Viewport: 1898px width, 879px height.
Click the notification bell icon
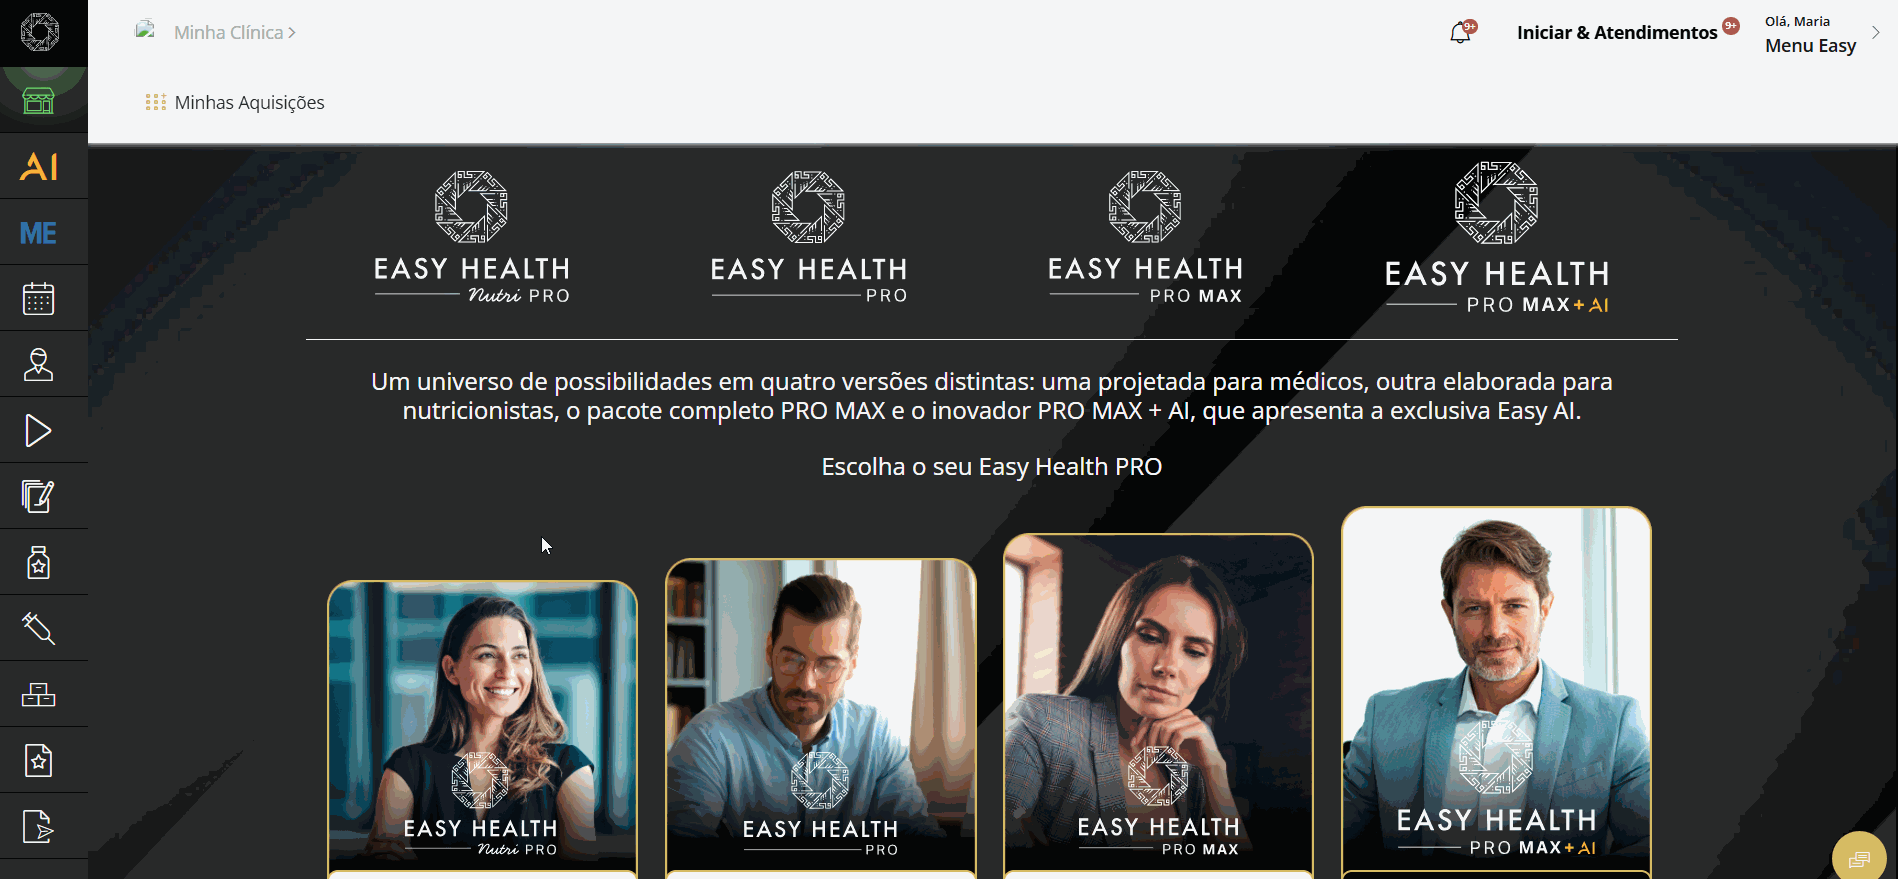tap(1461, 33)
